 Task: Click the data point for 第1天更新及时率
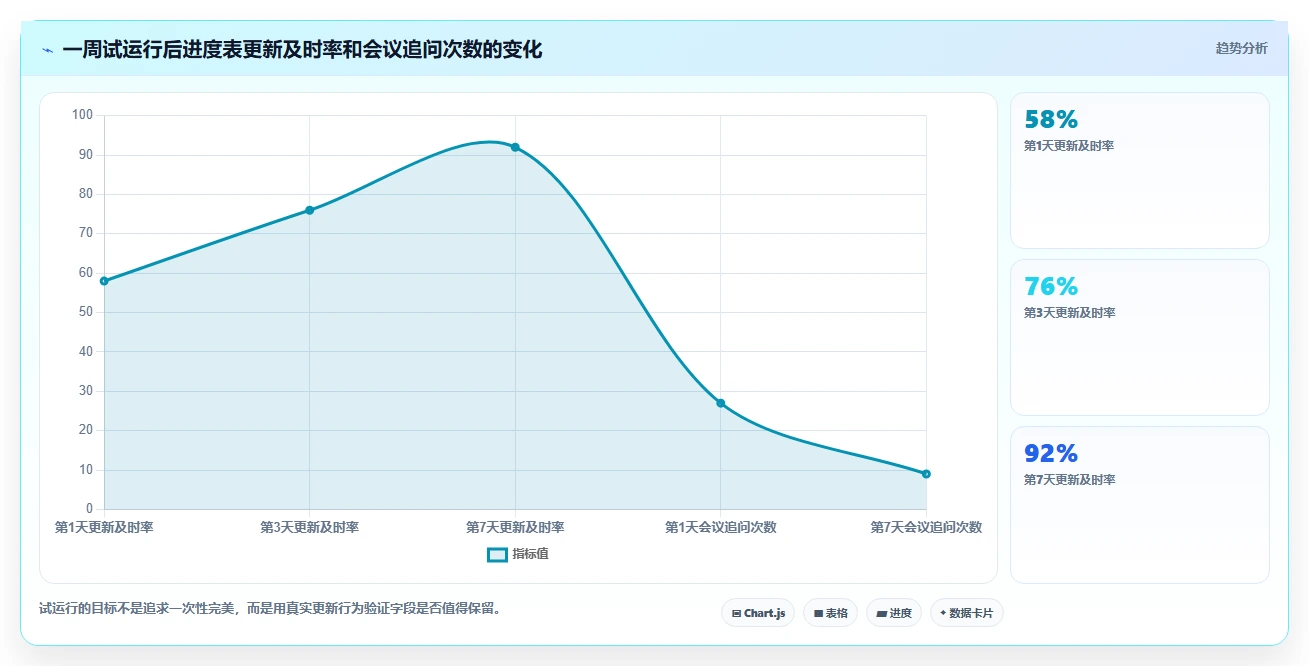click(104, 281)
